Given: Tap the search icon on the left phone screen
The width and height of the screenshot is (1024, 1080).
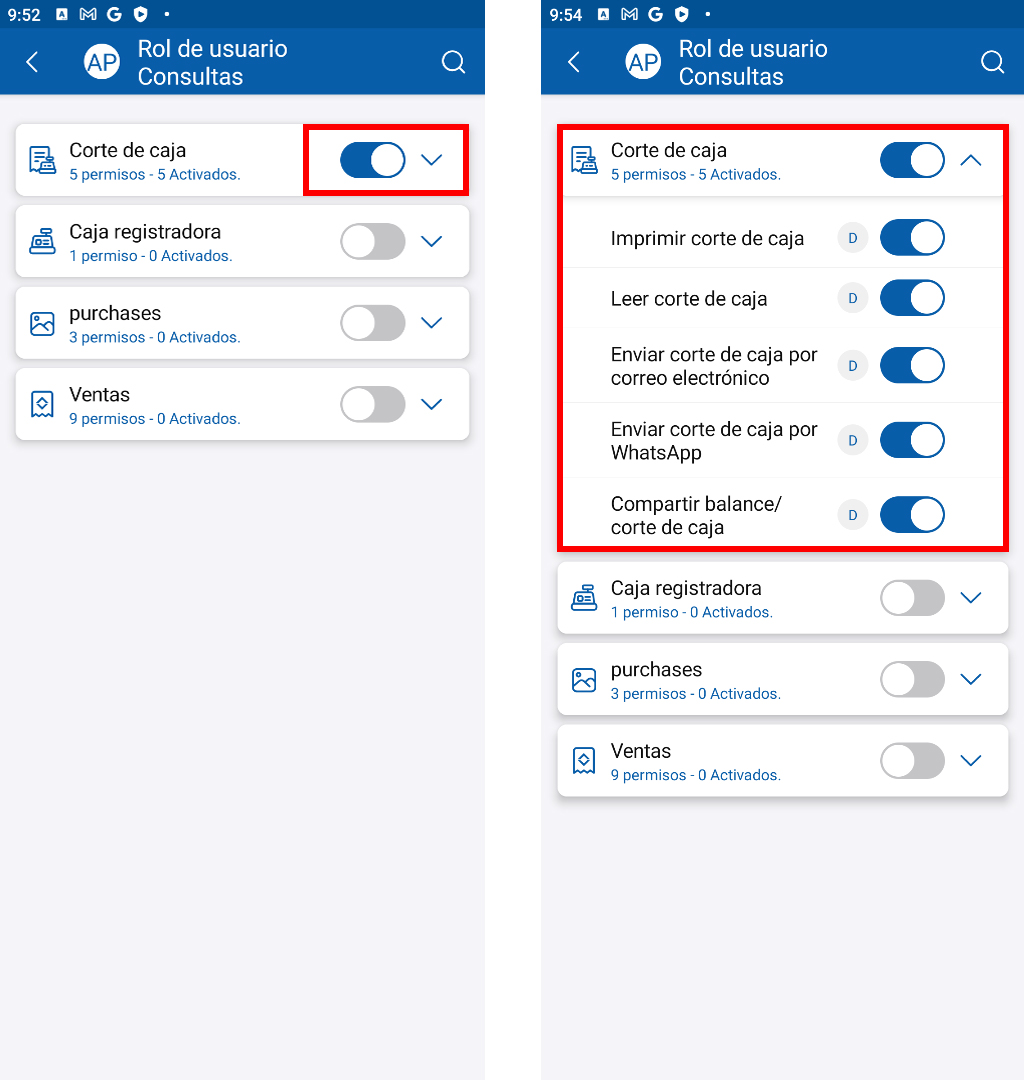Looking at the screenshot, I should (x=453, y=62).
